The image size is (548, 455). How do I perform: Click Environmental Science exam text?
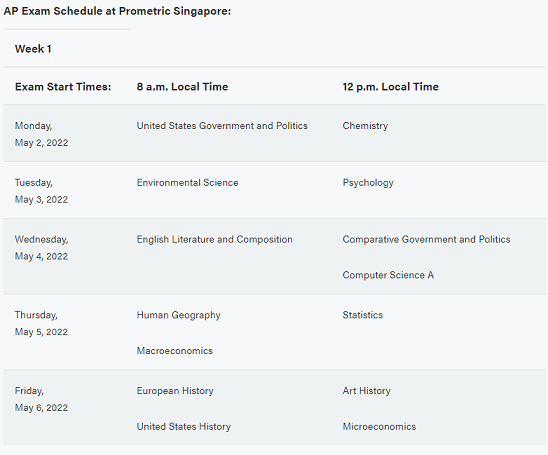187,183
